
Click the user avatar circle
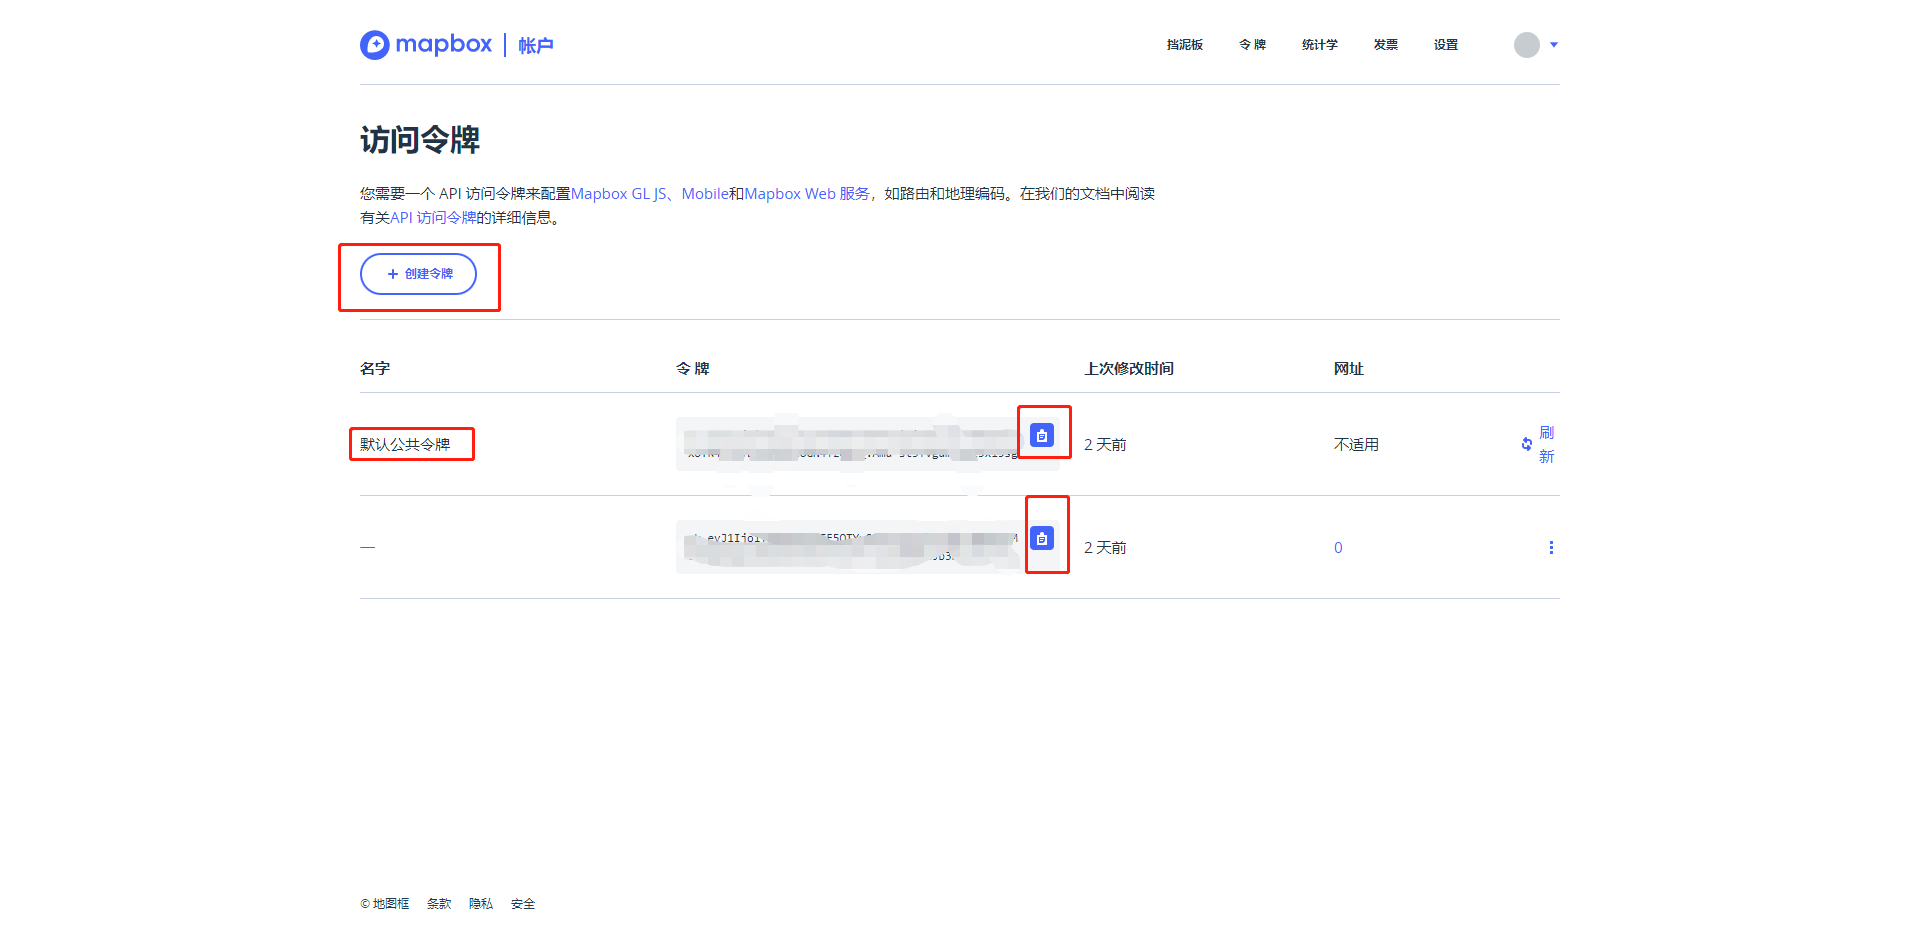1527,45
